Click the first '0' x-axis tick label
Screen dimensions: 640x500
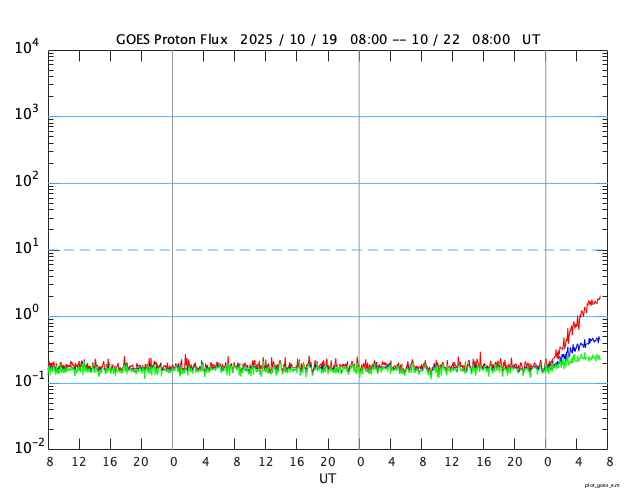click(x=173, y=462)
